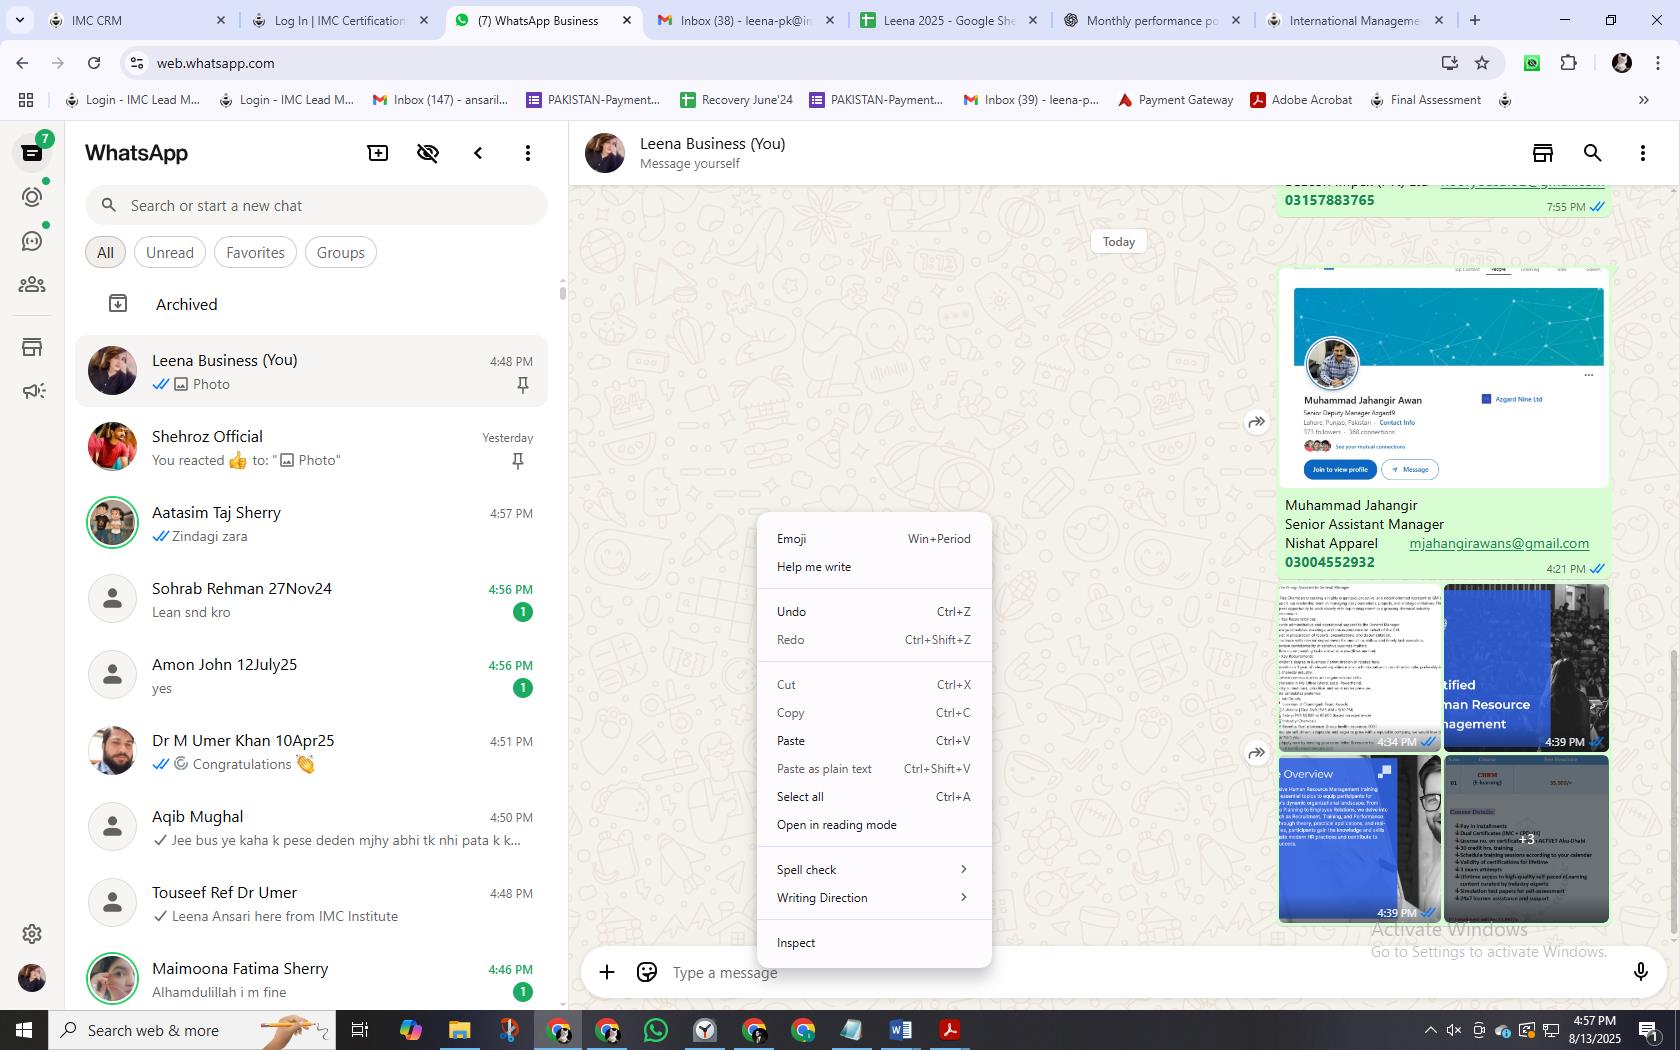
Task: Open the mjahangirawans@gmail.com link
Action: tap(1498, 543)
